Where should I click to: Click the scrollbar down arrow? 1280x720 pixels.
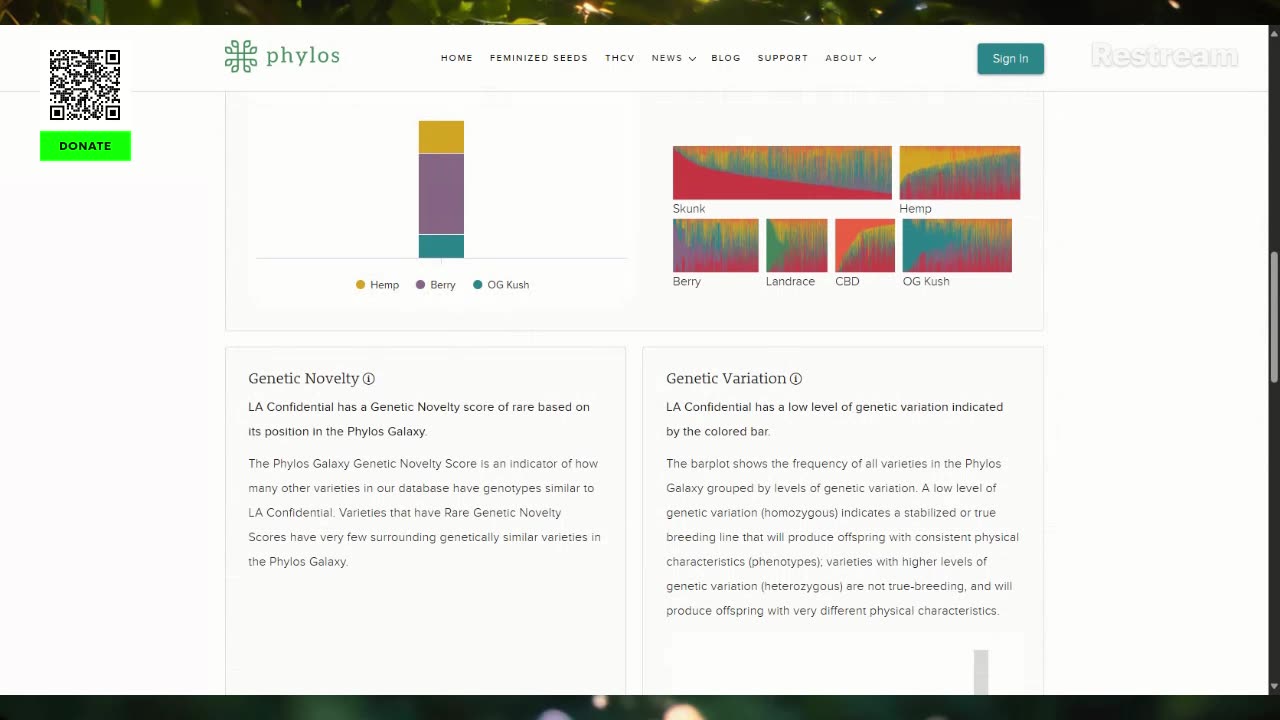coord(1274,687)
